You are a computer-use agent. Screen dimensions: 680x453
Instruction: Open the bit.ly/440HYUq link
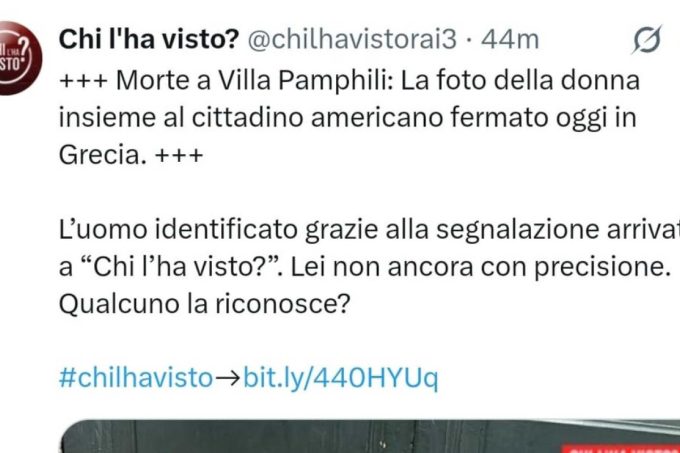[x=341, y=378]
